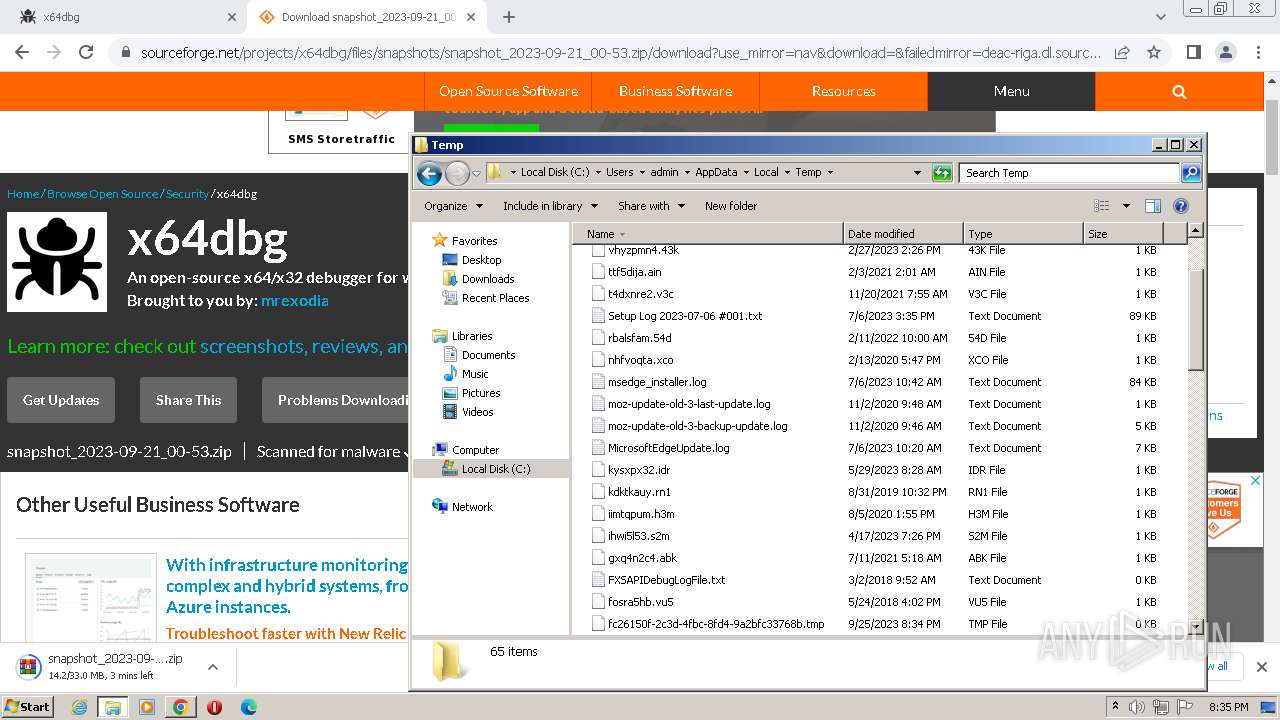1280x720 pixels.
Task: Click SourceForge orange search icon
Action: [1179, 91]
